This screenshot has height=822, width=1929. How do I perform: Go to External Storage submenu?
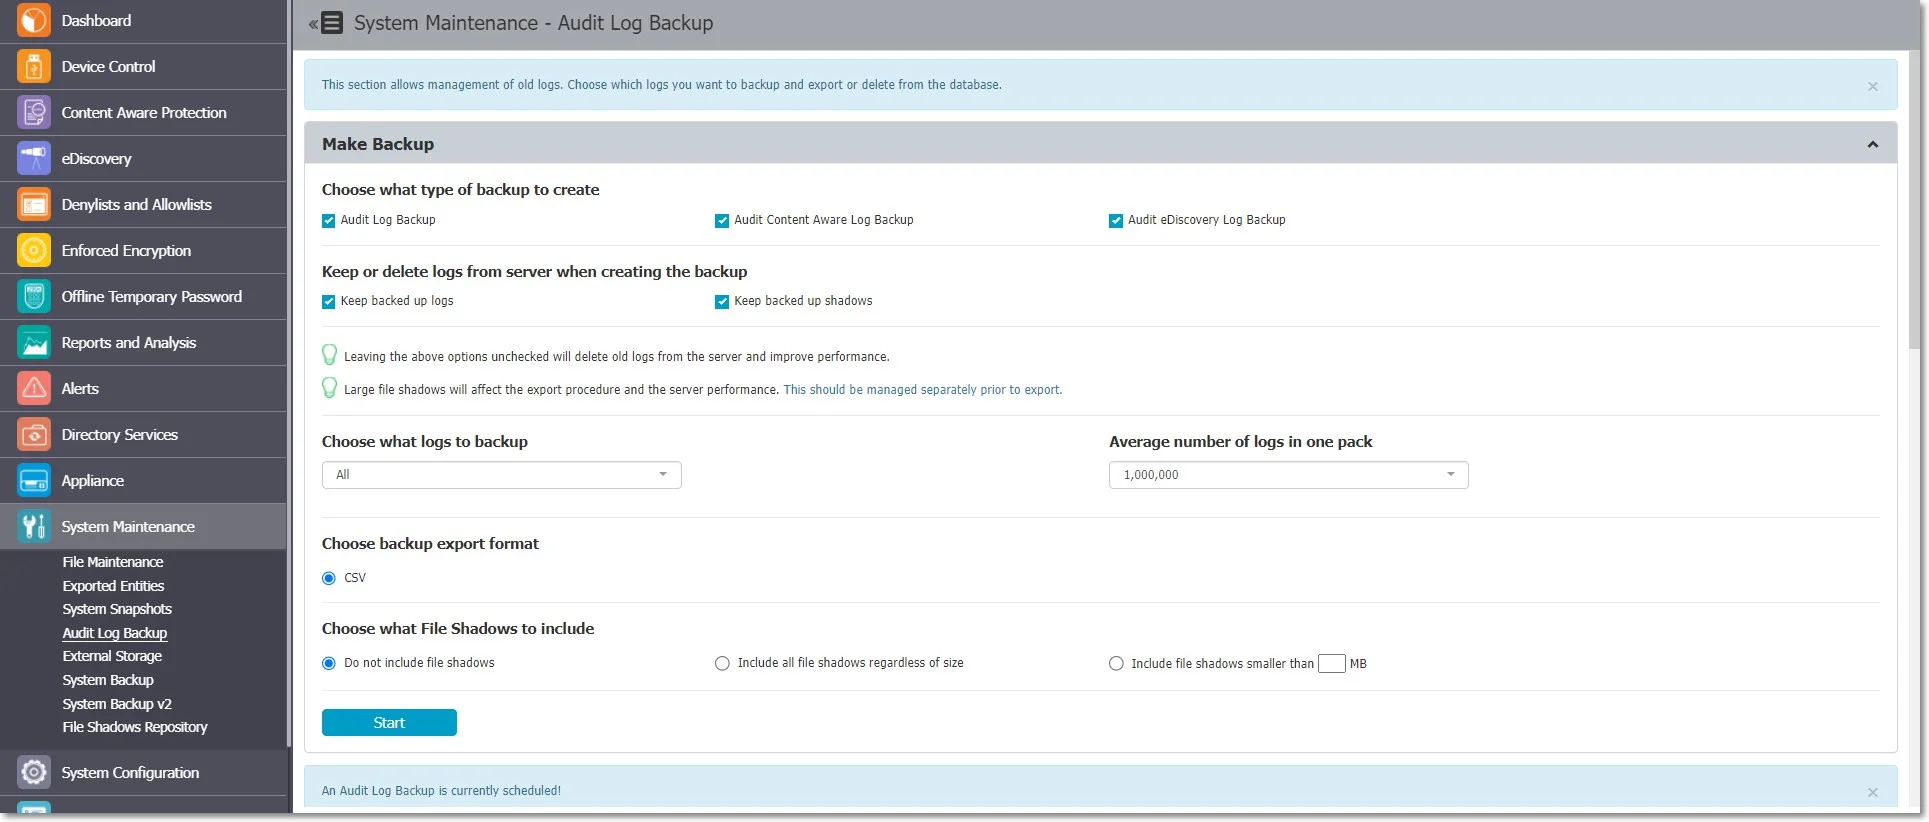112,656
